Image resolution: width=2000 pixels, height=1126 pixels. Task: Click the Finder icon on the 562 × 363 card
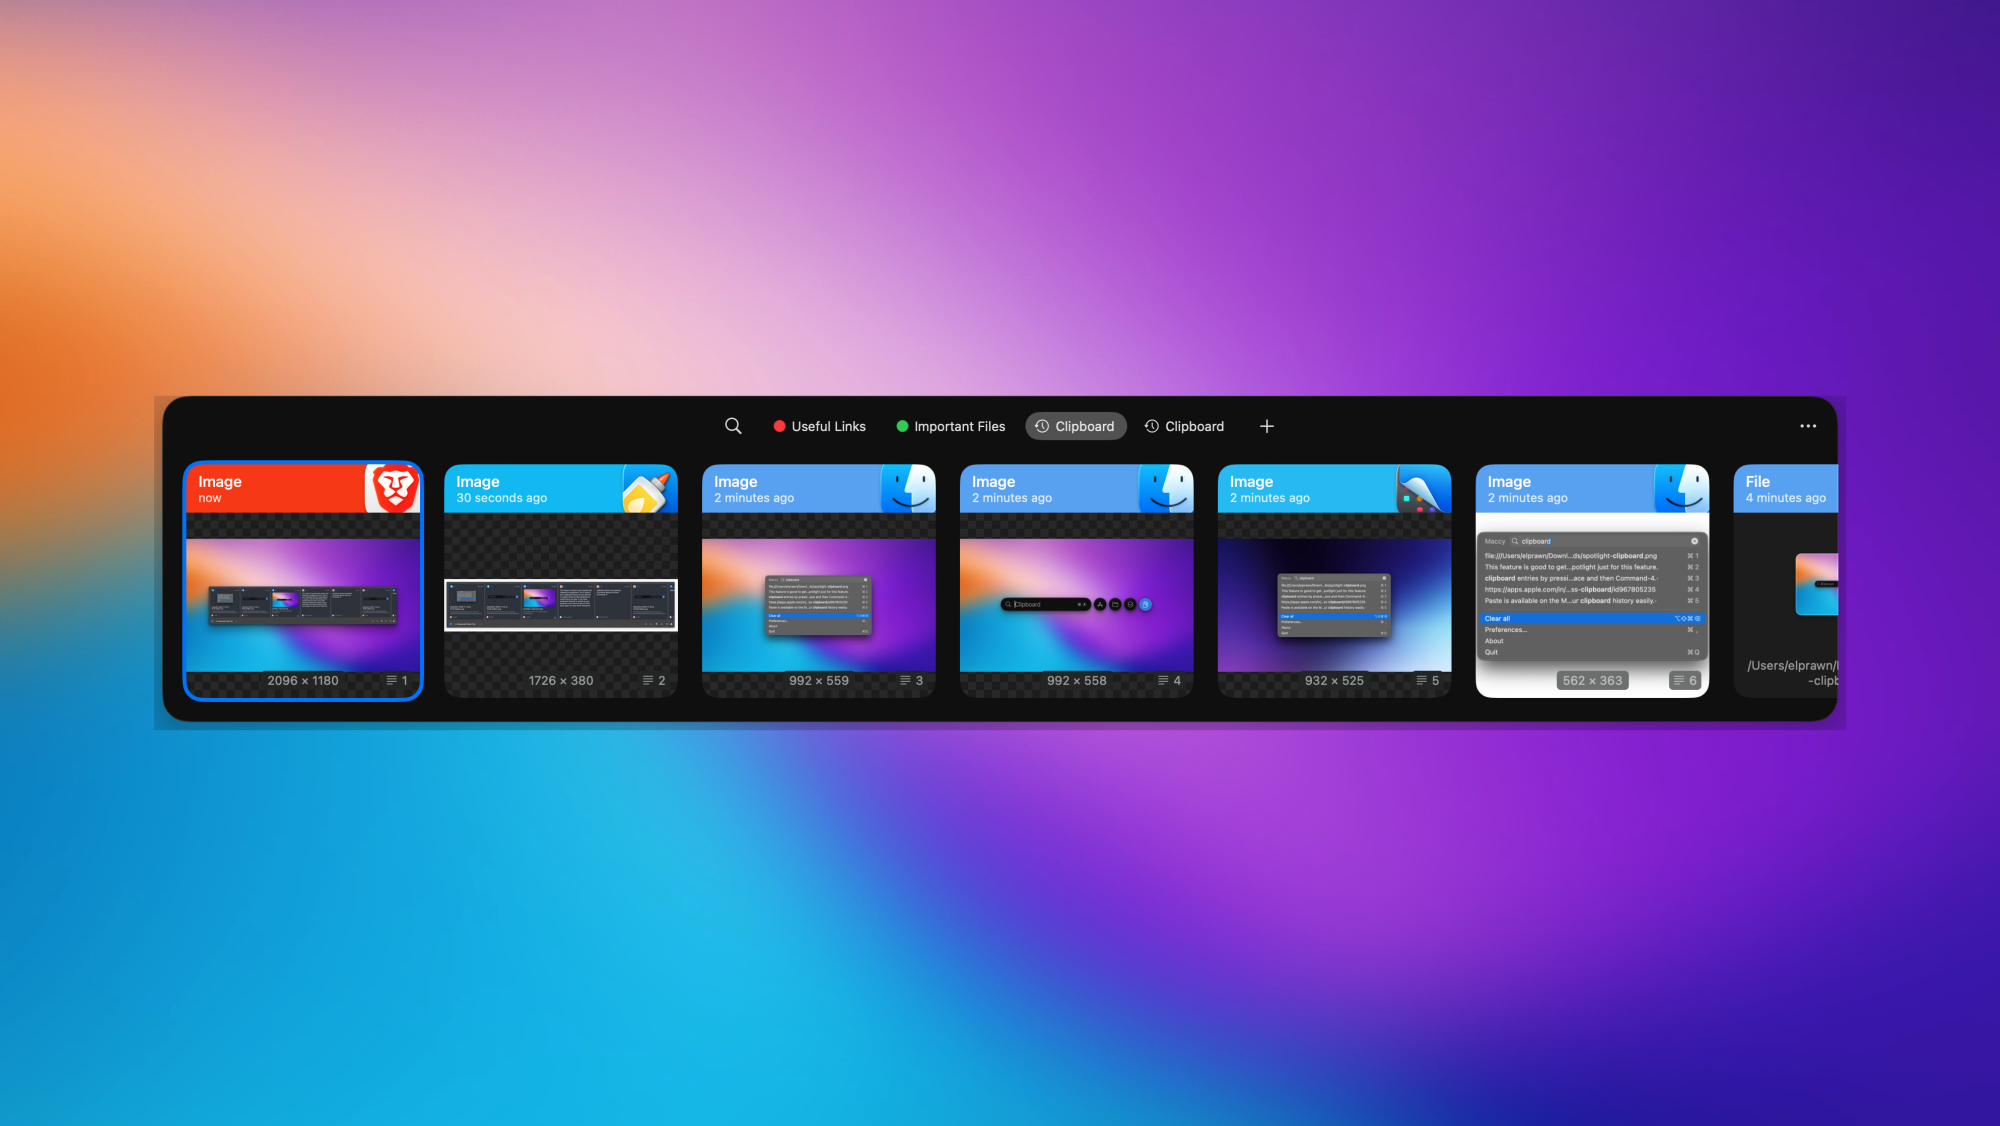[x=1682, y=488]
